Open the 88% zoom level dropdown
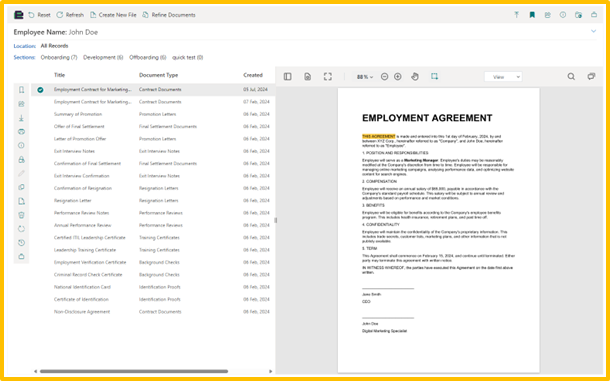610x381 pixels. coord(365,77)
